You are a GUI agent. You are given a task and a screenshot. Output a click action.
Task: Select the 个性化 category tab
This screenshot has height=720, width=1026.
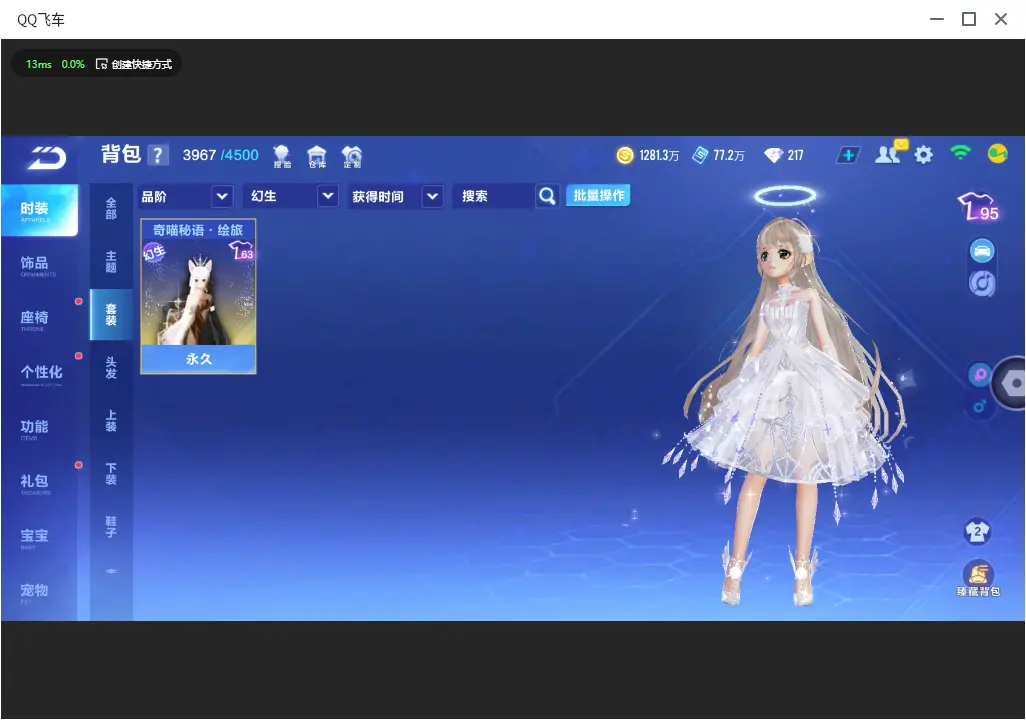(x=39, y=374)
